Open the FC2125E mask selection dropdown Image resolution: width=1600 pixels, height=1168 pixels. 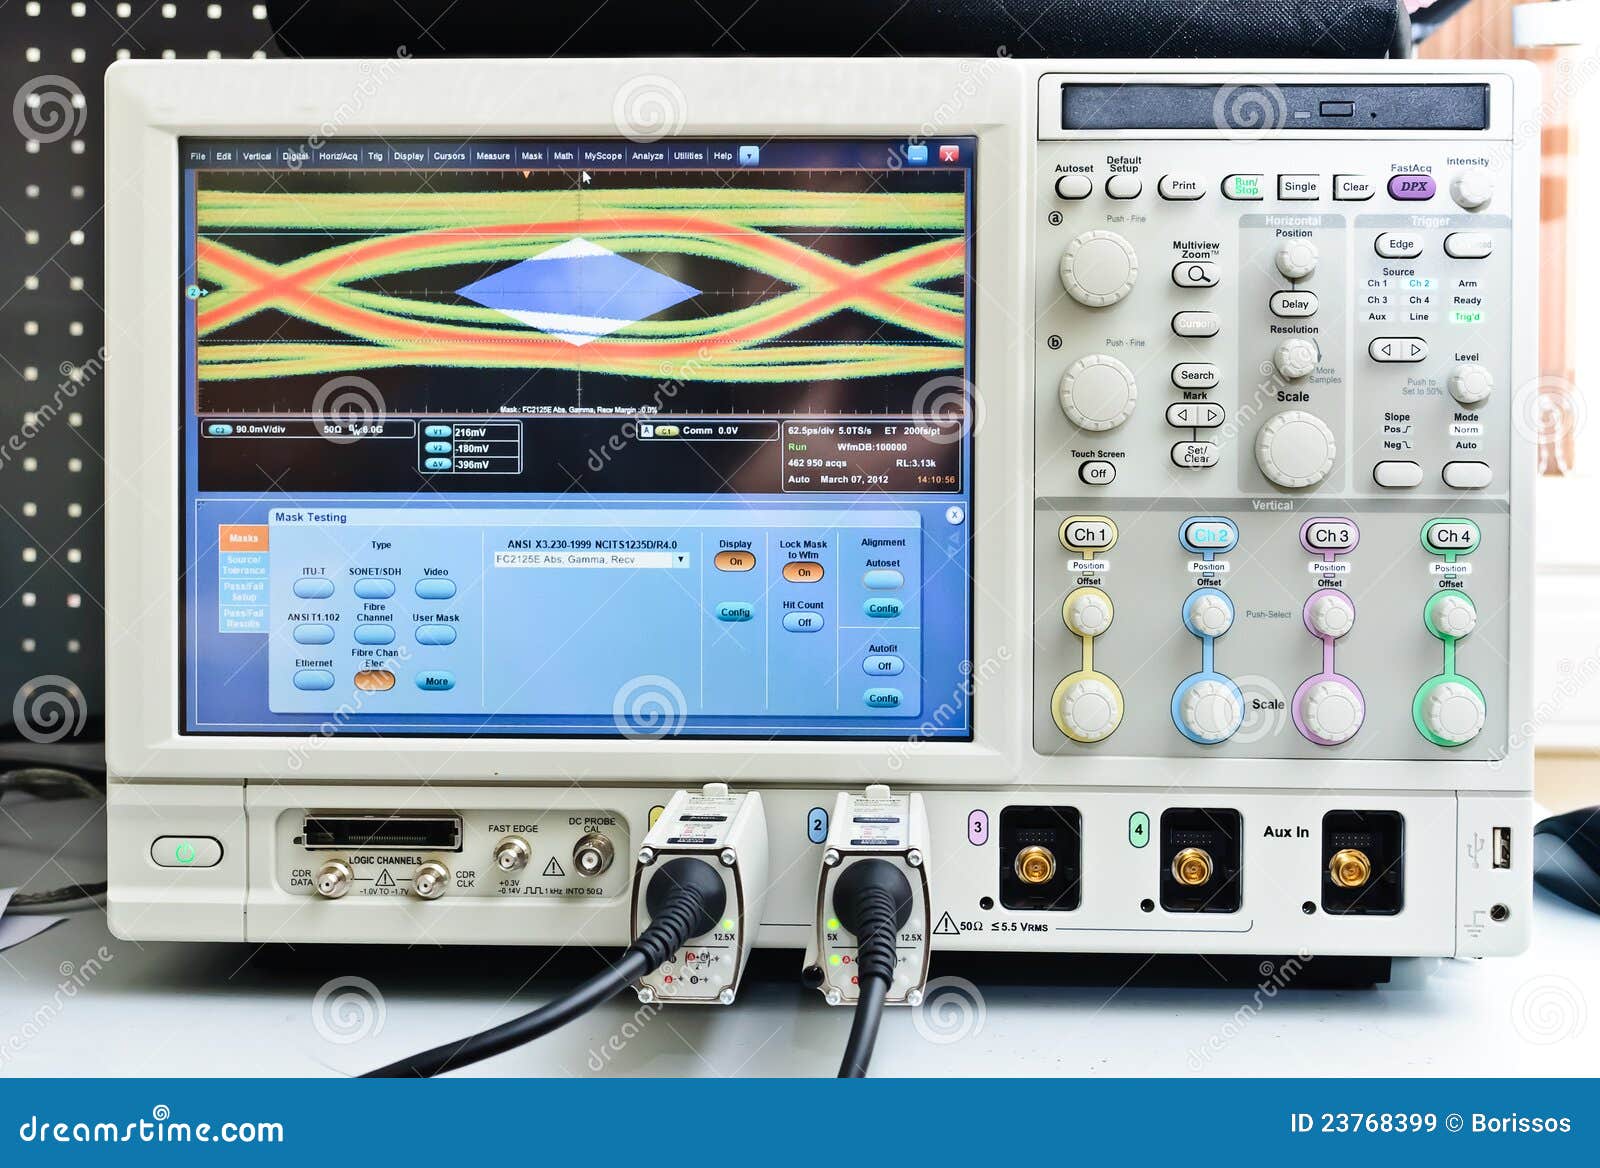click(681, 559)
